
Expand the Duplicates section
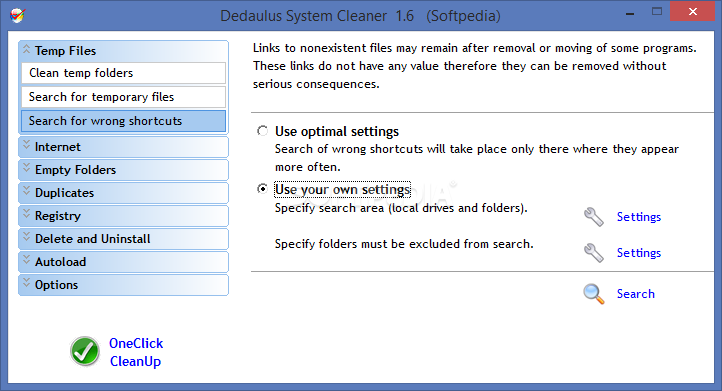pyautogui.click(x=123, y=193)
